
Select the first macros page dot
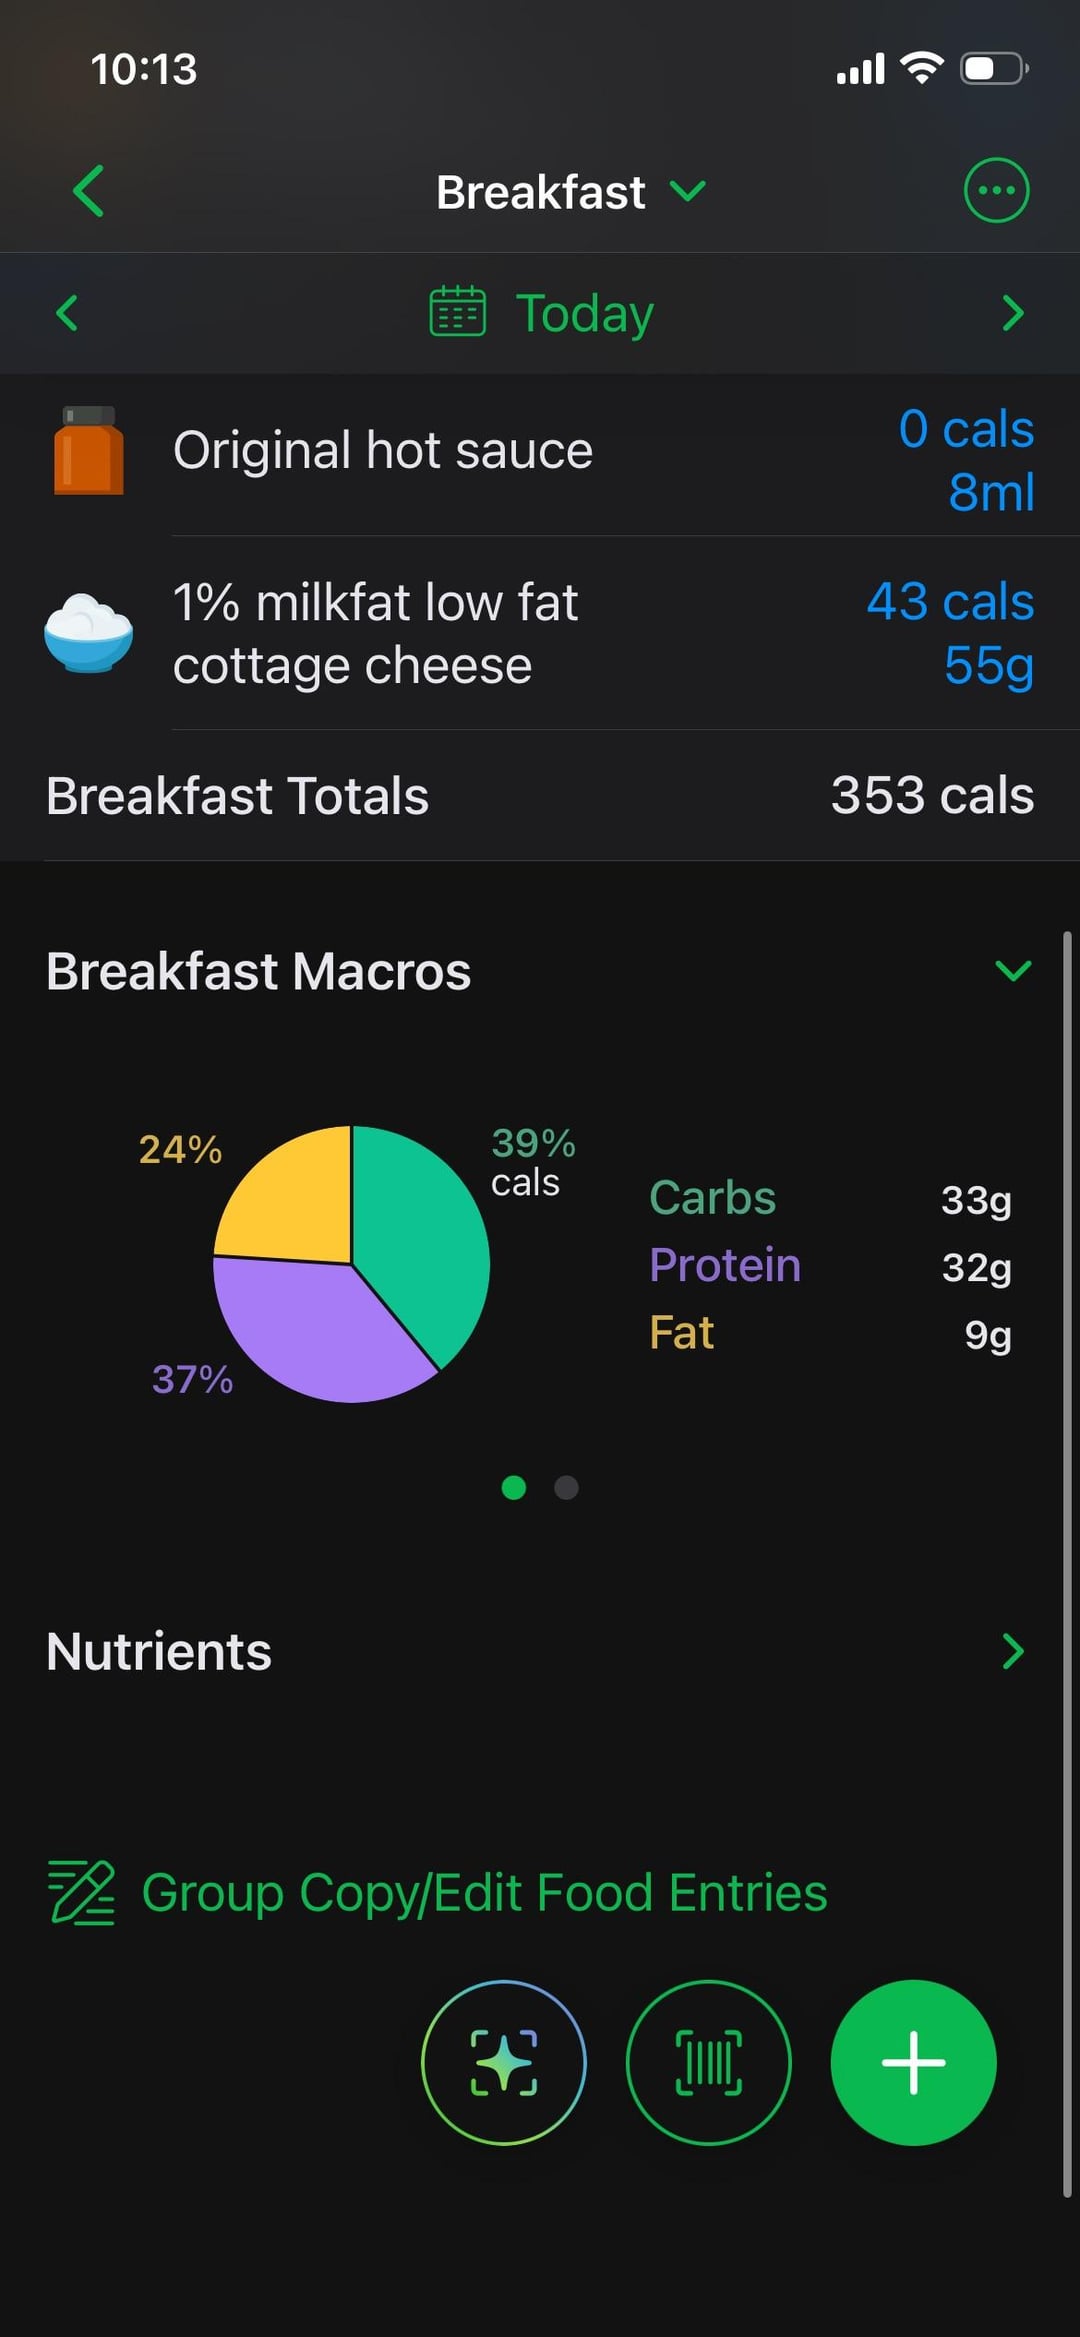514,1488
